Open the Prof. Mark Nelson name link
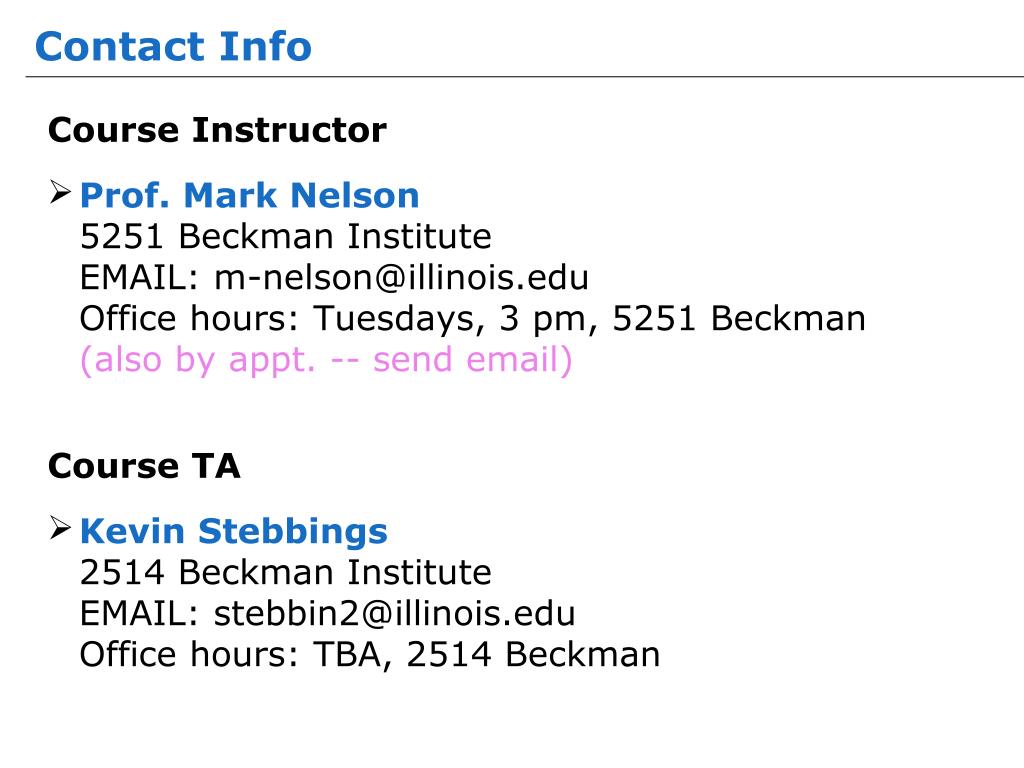 tap(249, 195)
